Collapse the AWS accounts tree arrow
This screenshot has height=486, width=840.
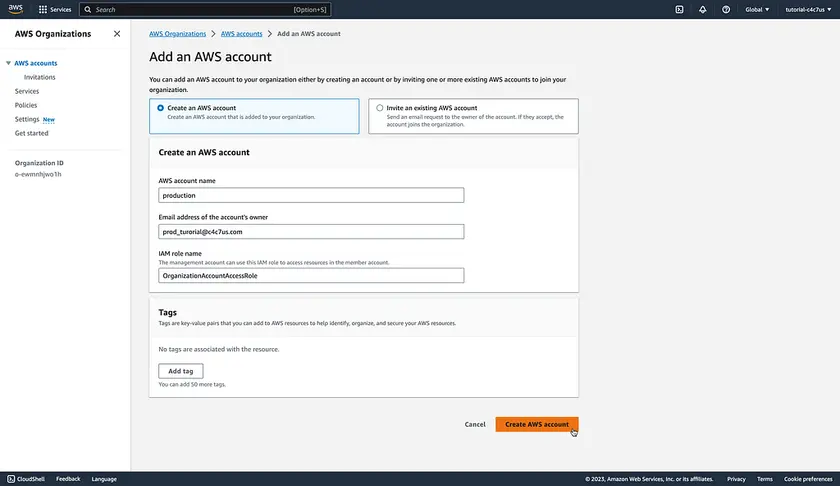point(9,63)
